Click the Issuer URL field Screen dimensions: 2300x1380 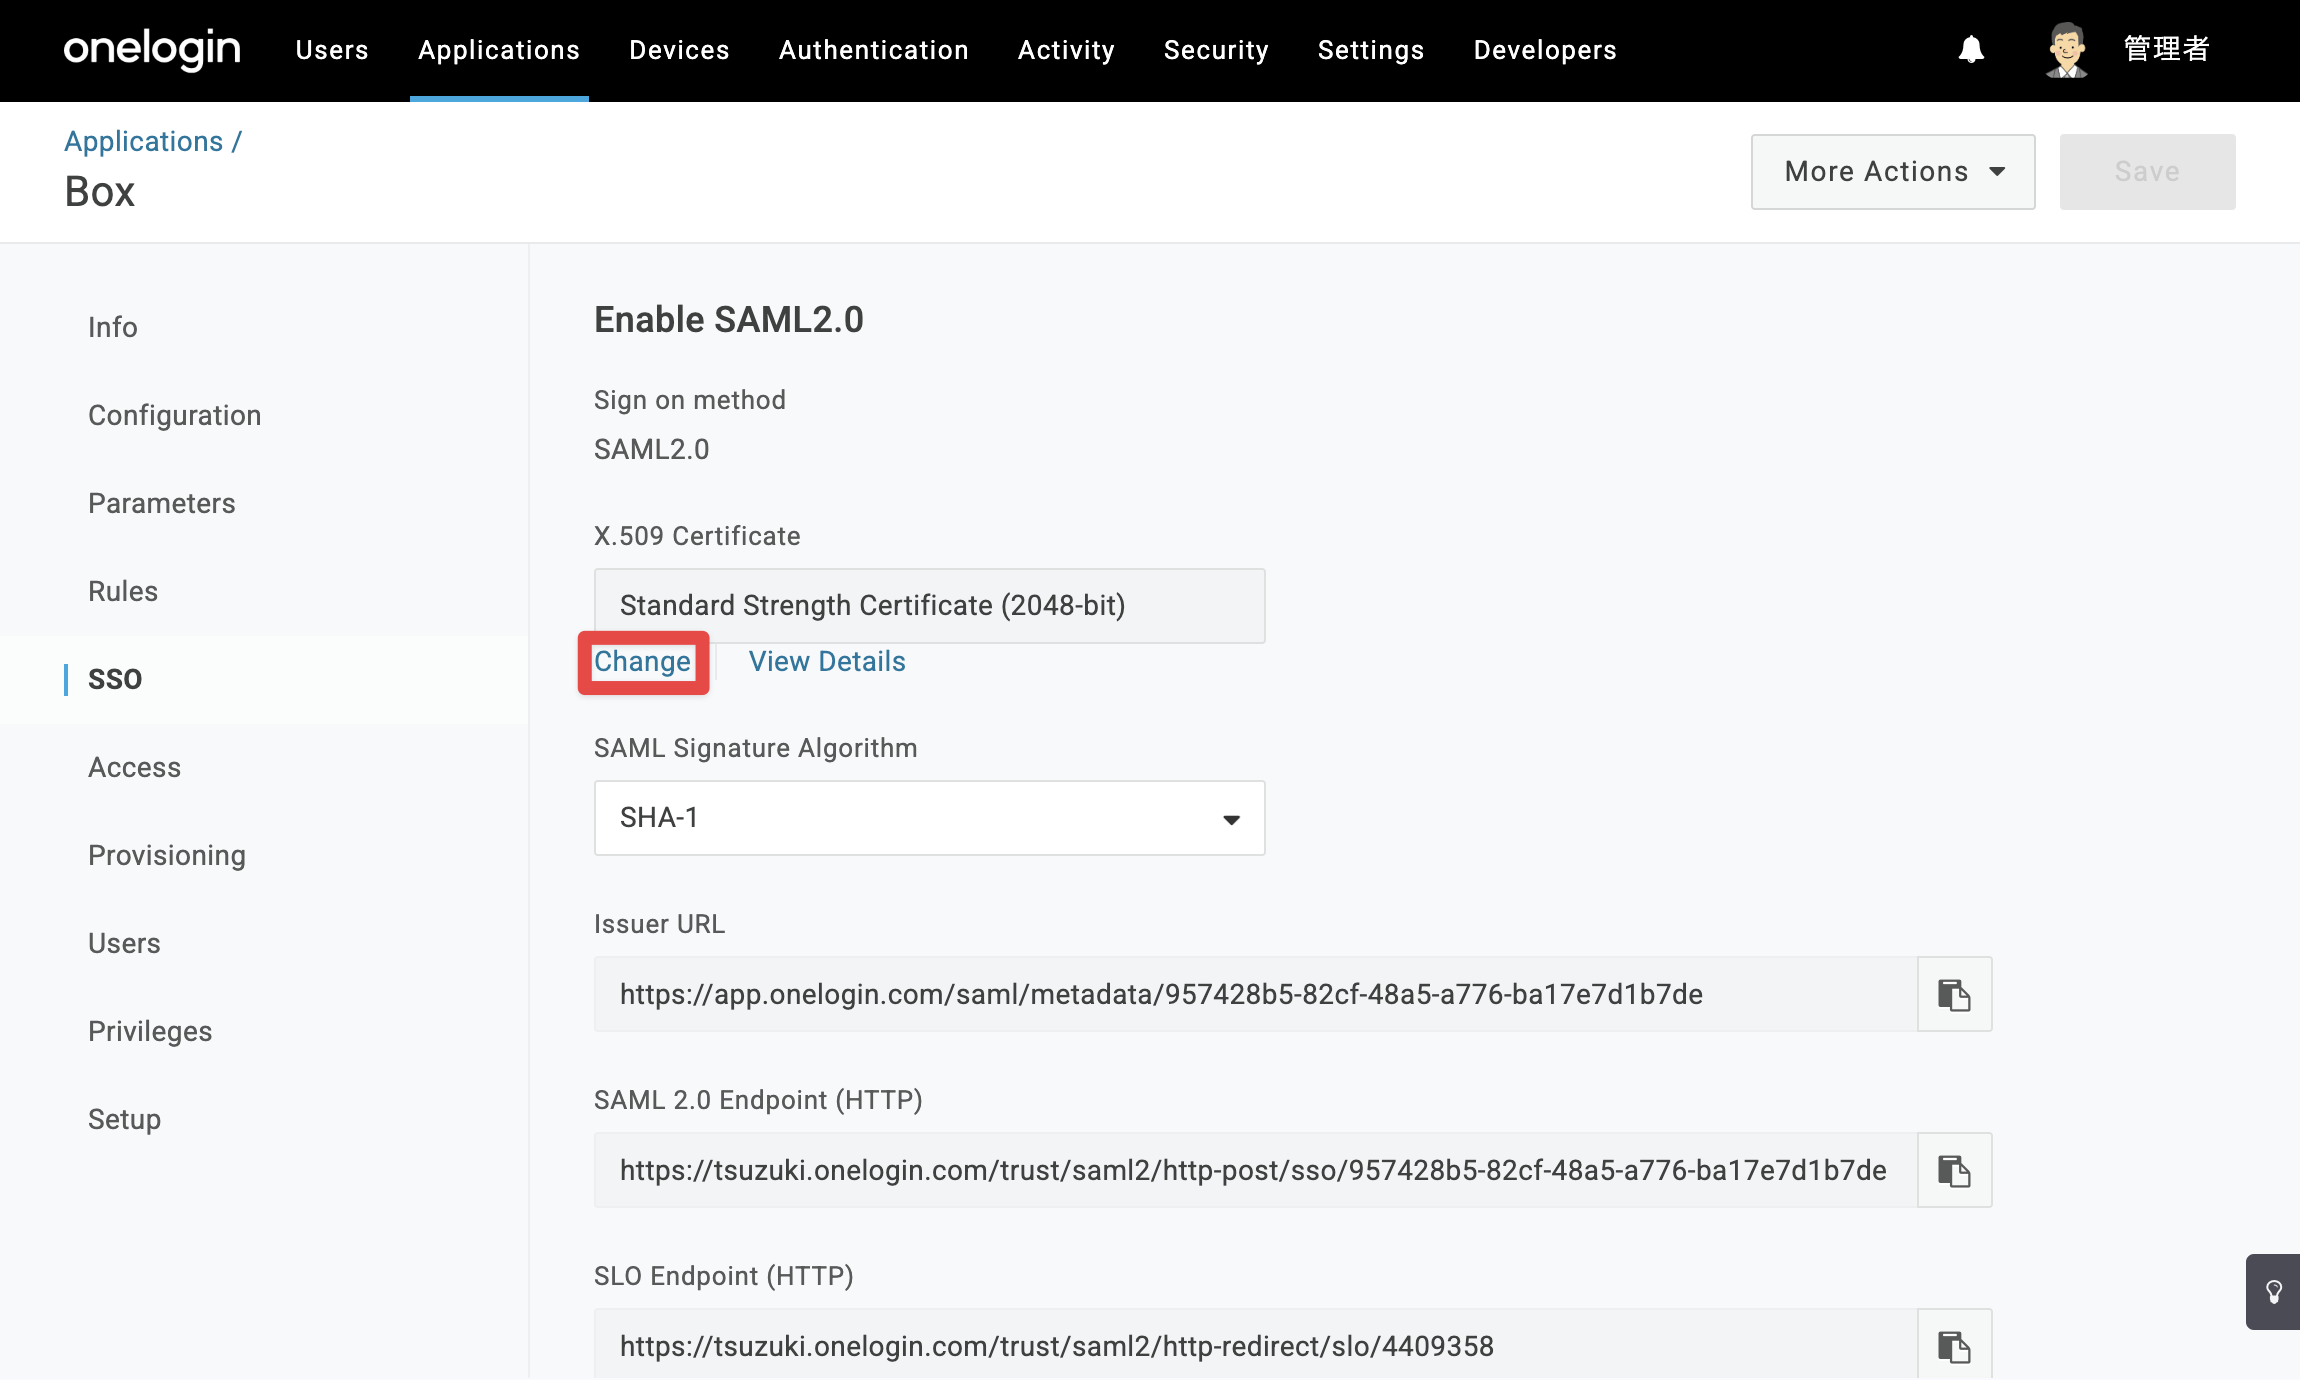coord(1256,994)
